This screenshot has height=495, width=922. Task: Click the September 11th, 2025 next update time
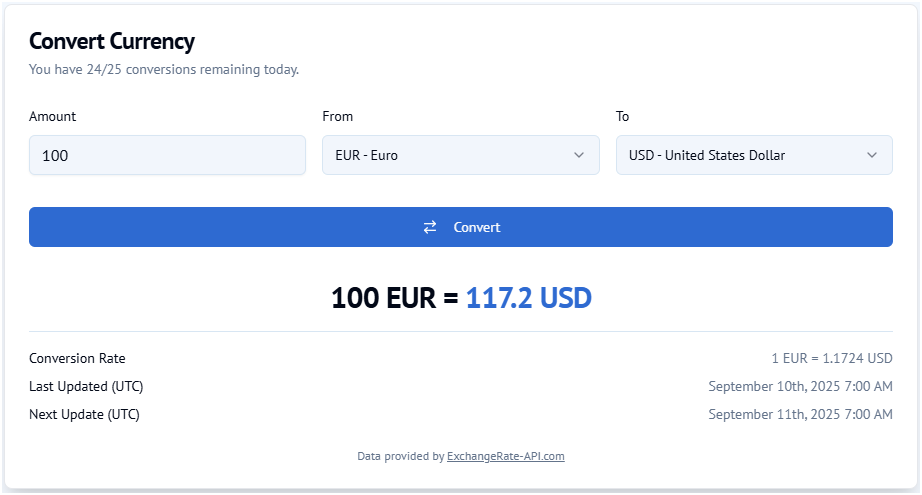click(800, 414)
